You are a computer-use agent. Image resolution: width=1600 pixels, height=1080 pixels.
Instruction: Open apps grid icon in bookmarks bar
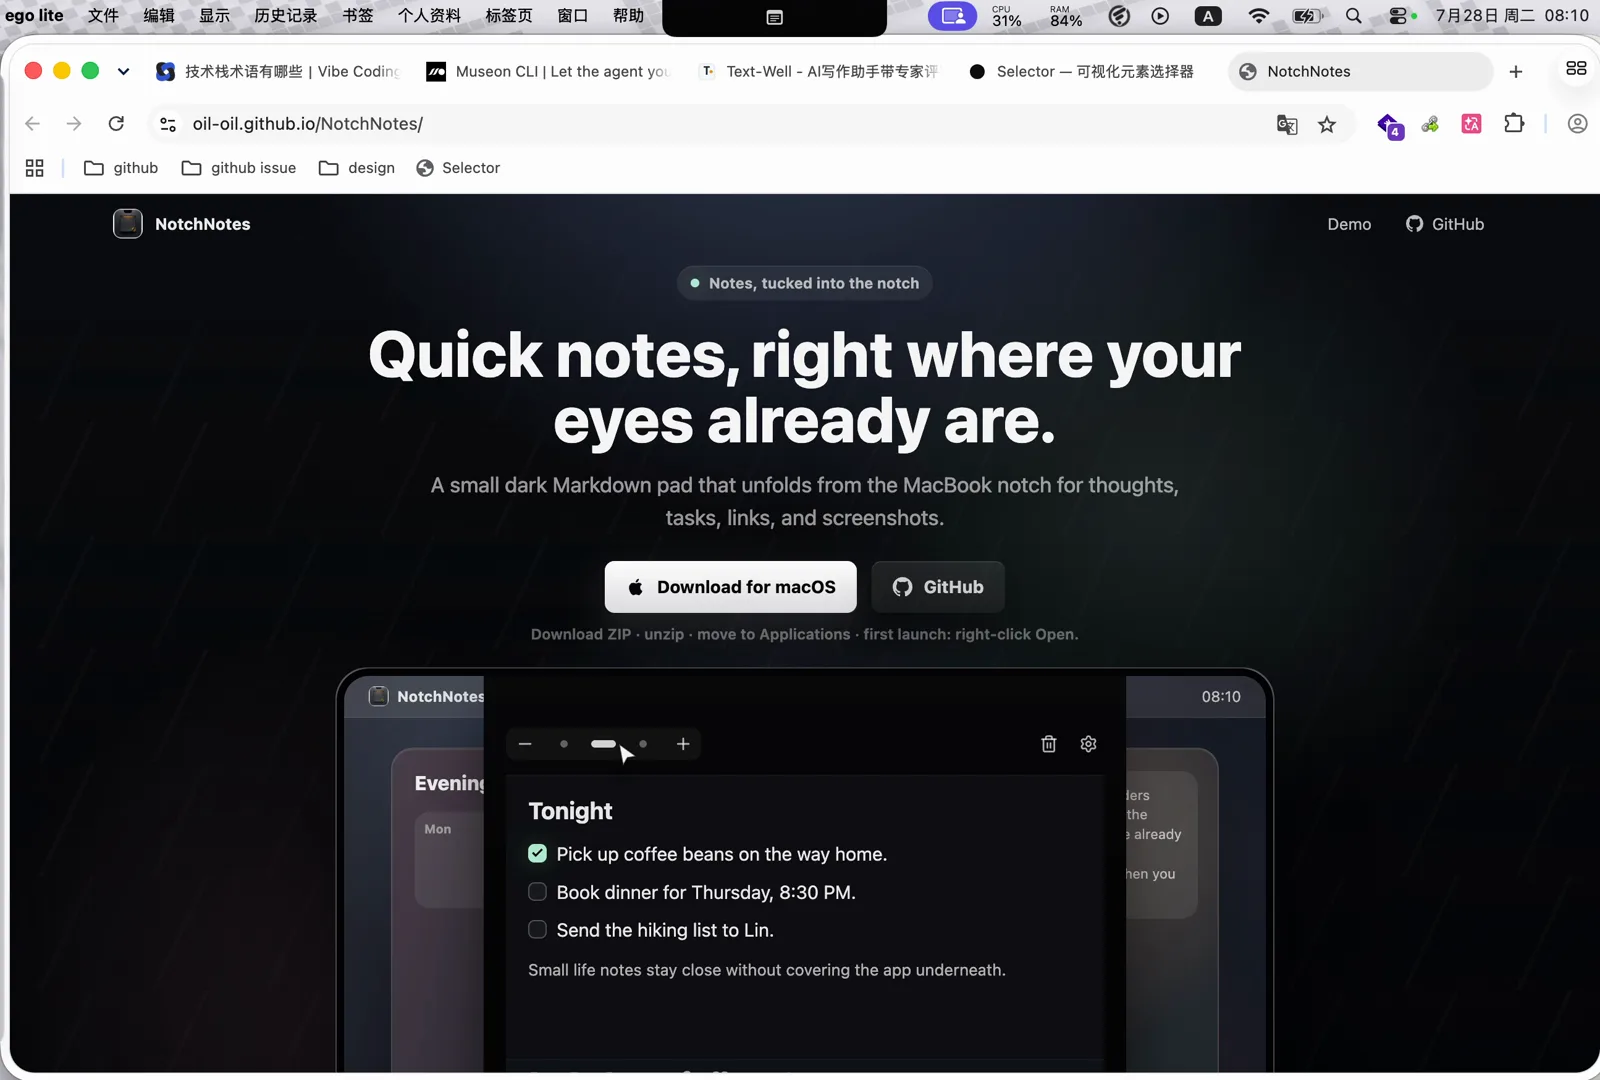coord(35,168)
